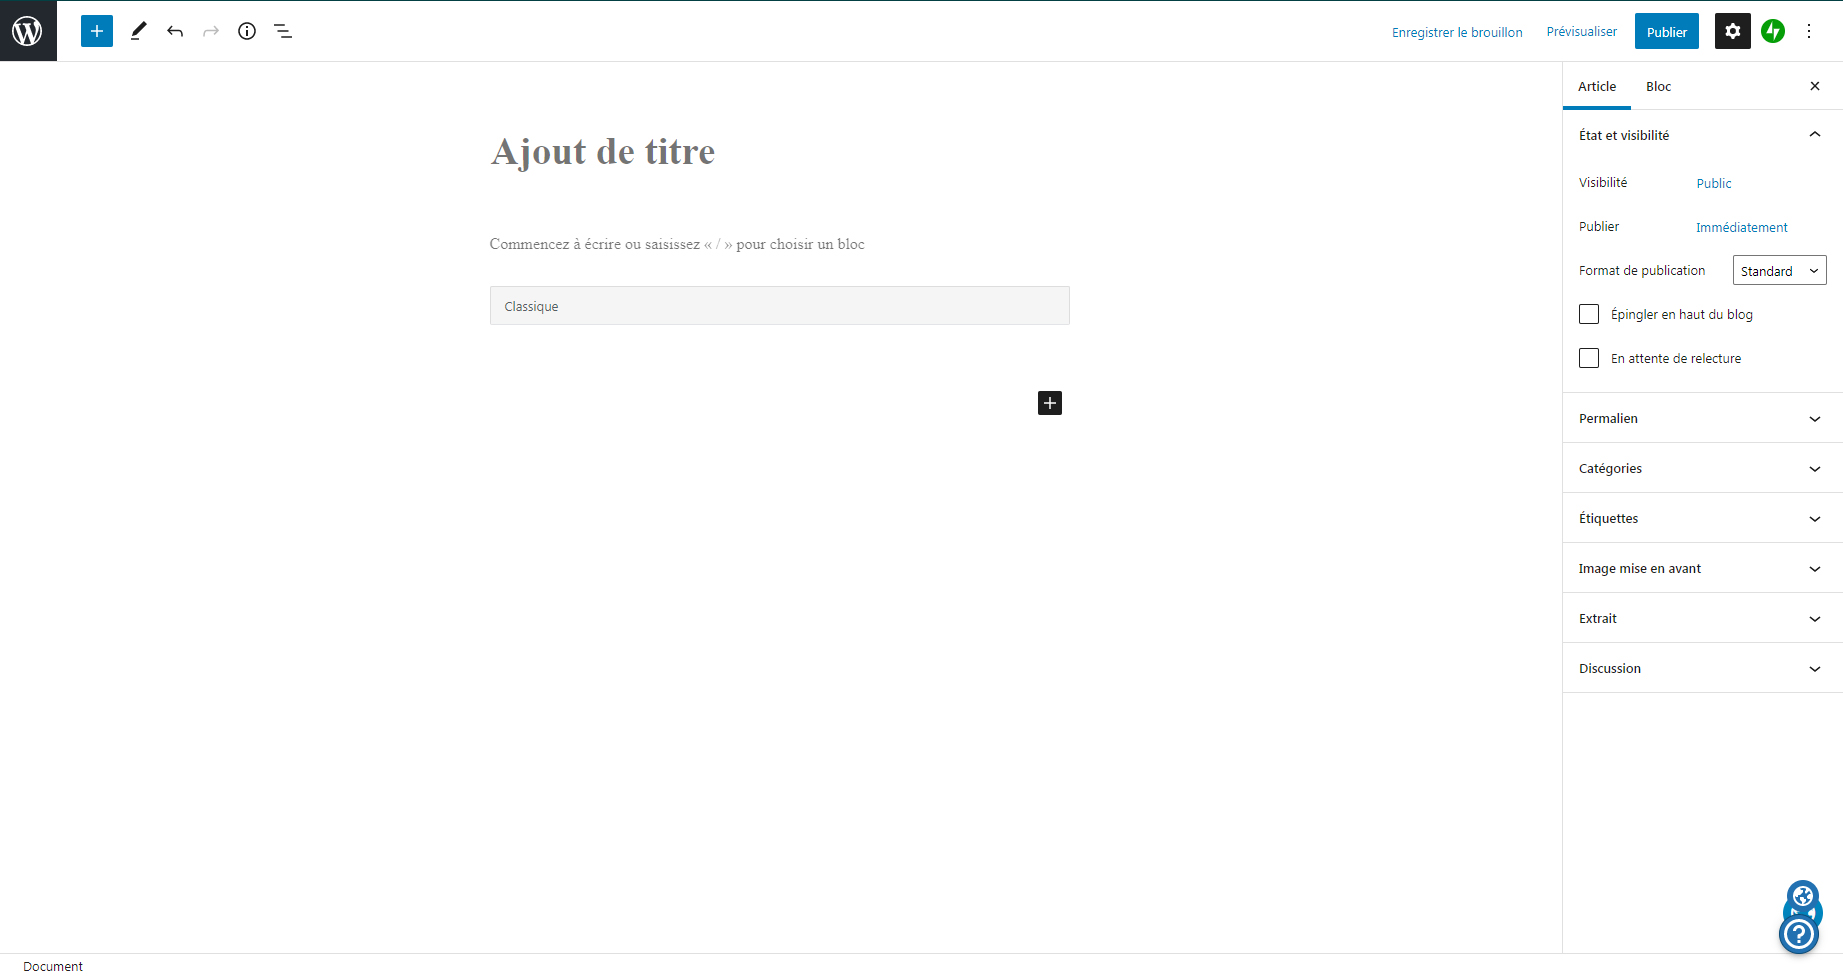Viewport: 1843px width, 978px height.
Task: Toggle the settings gear icon
Action: 1732,31
